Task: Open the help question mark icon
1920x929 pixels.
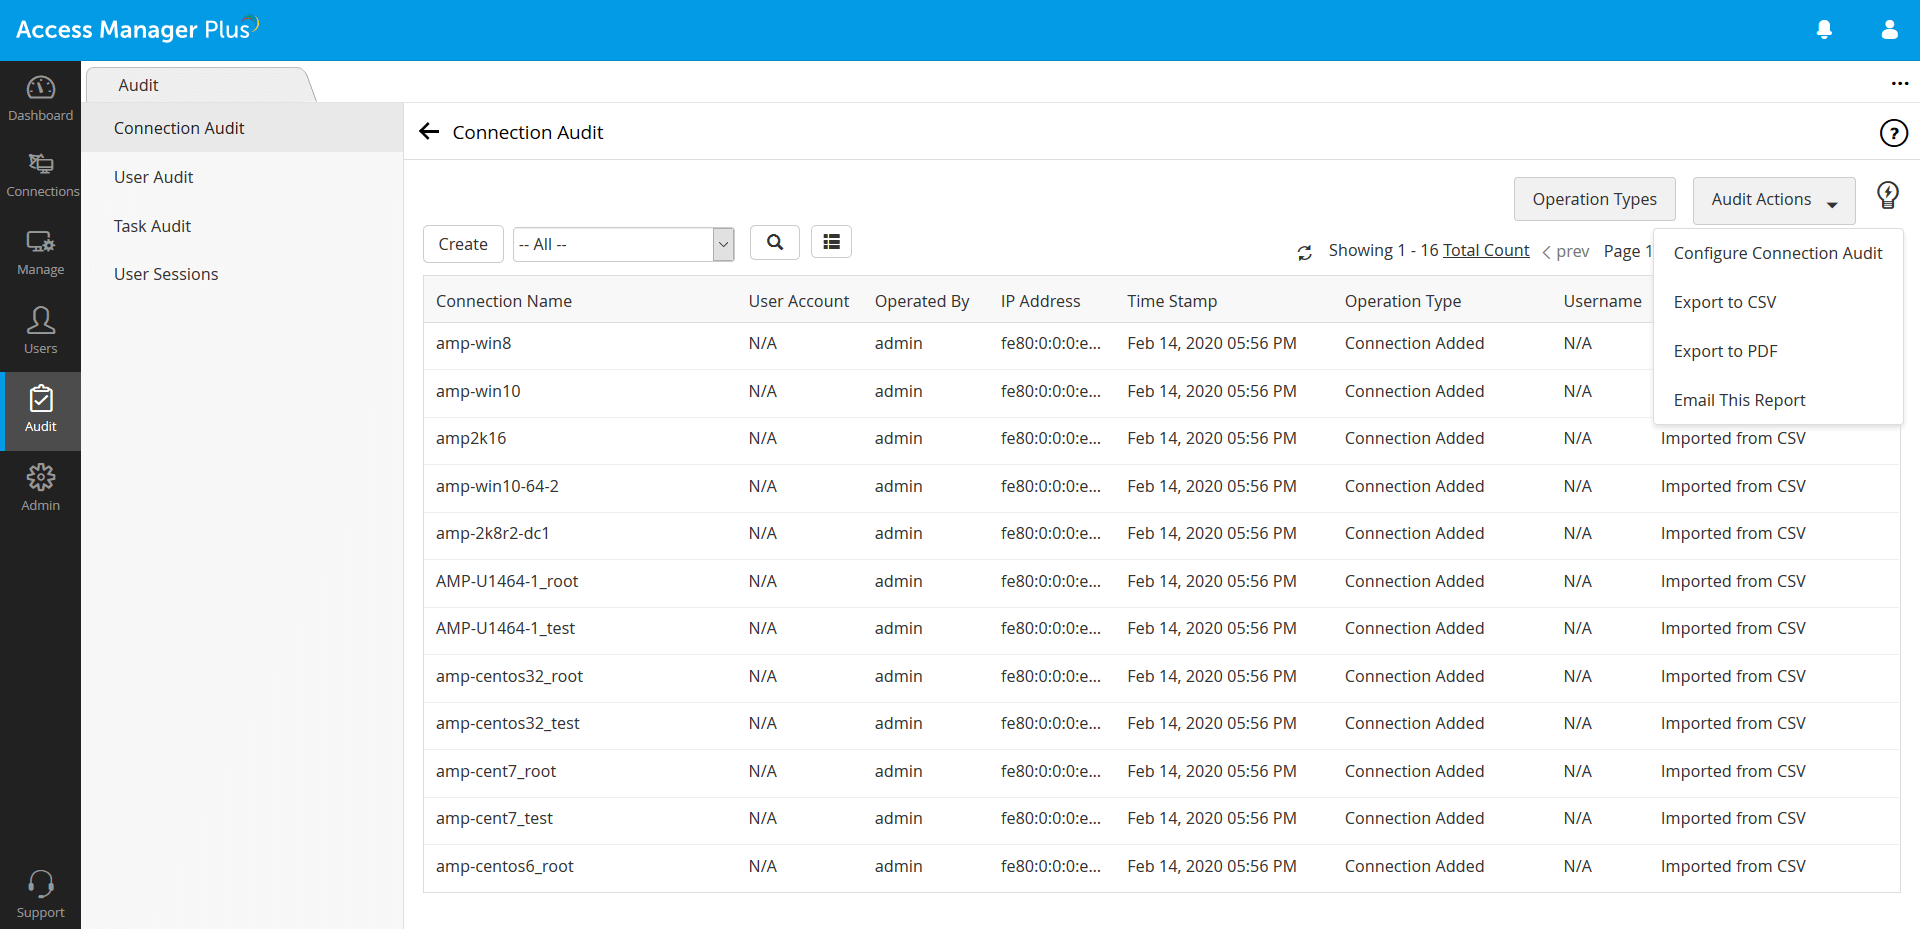Action: click(x=1893, y=132)
